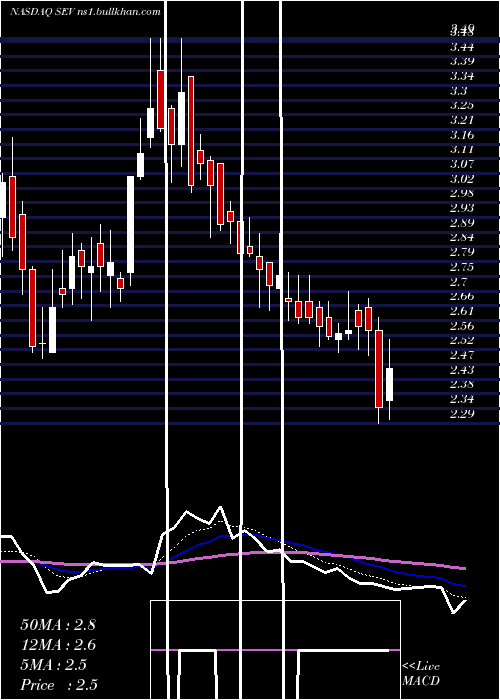
Task: Click the <<Live MACD label
Action: (x=421, y=674)
